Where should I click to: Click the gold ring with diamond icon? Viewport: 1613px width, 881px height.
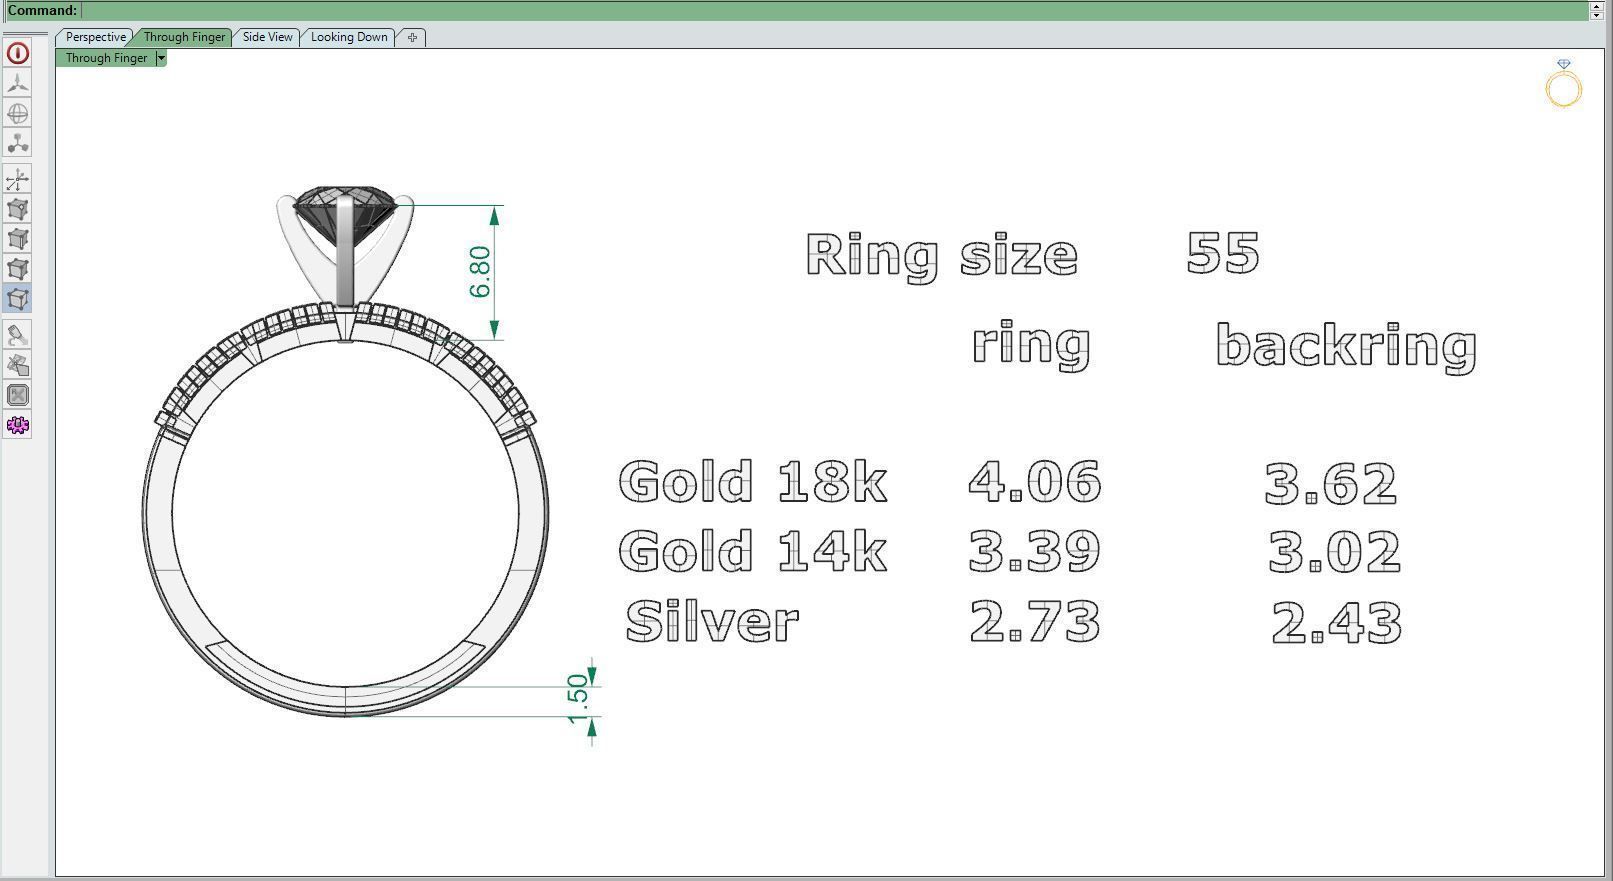(1563, 83)
